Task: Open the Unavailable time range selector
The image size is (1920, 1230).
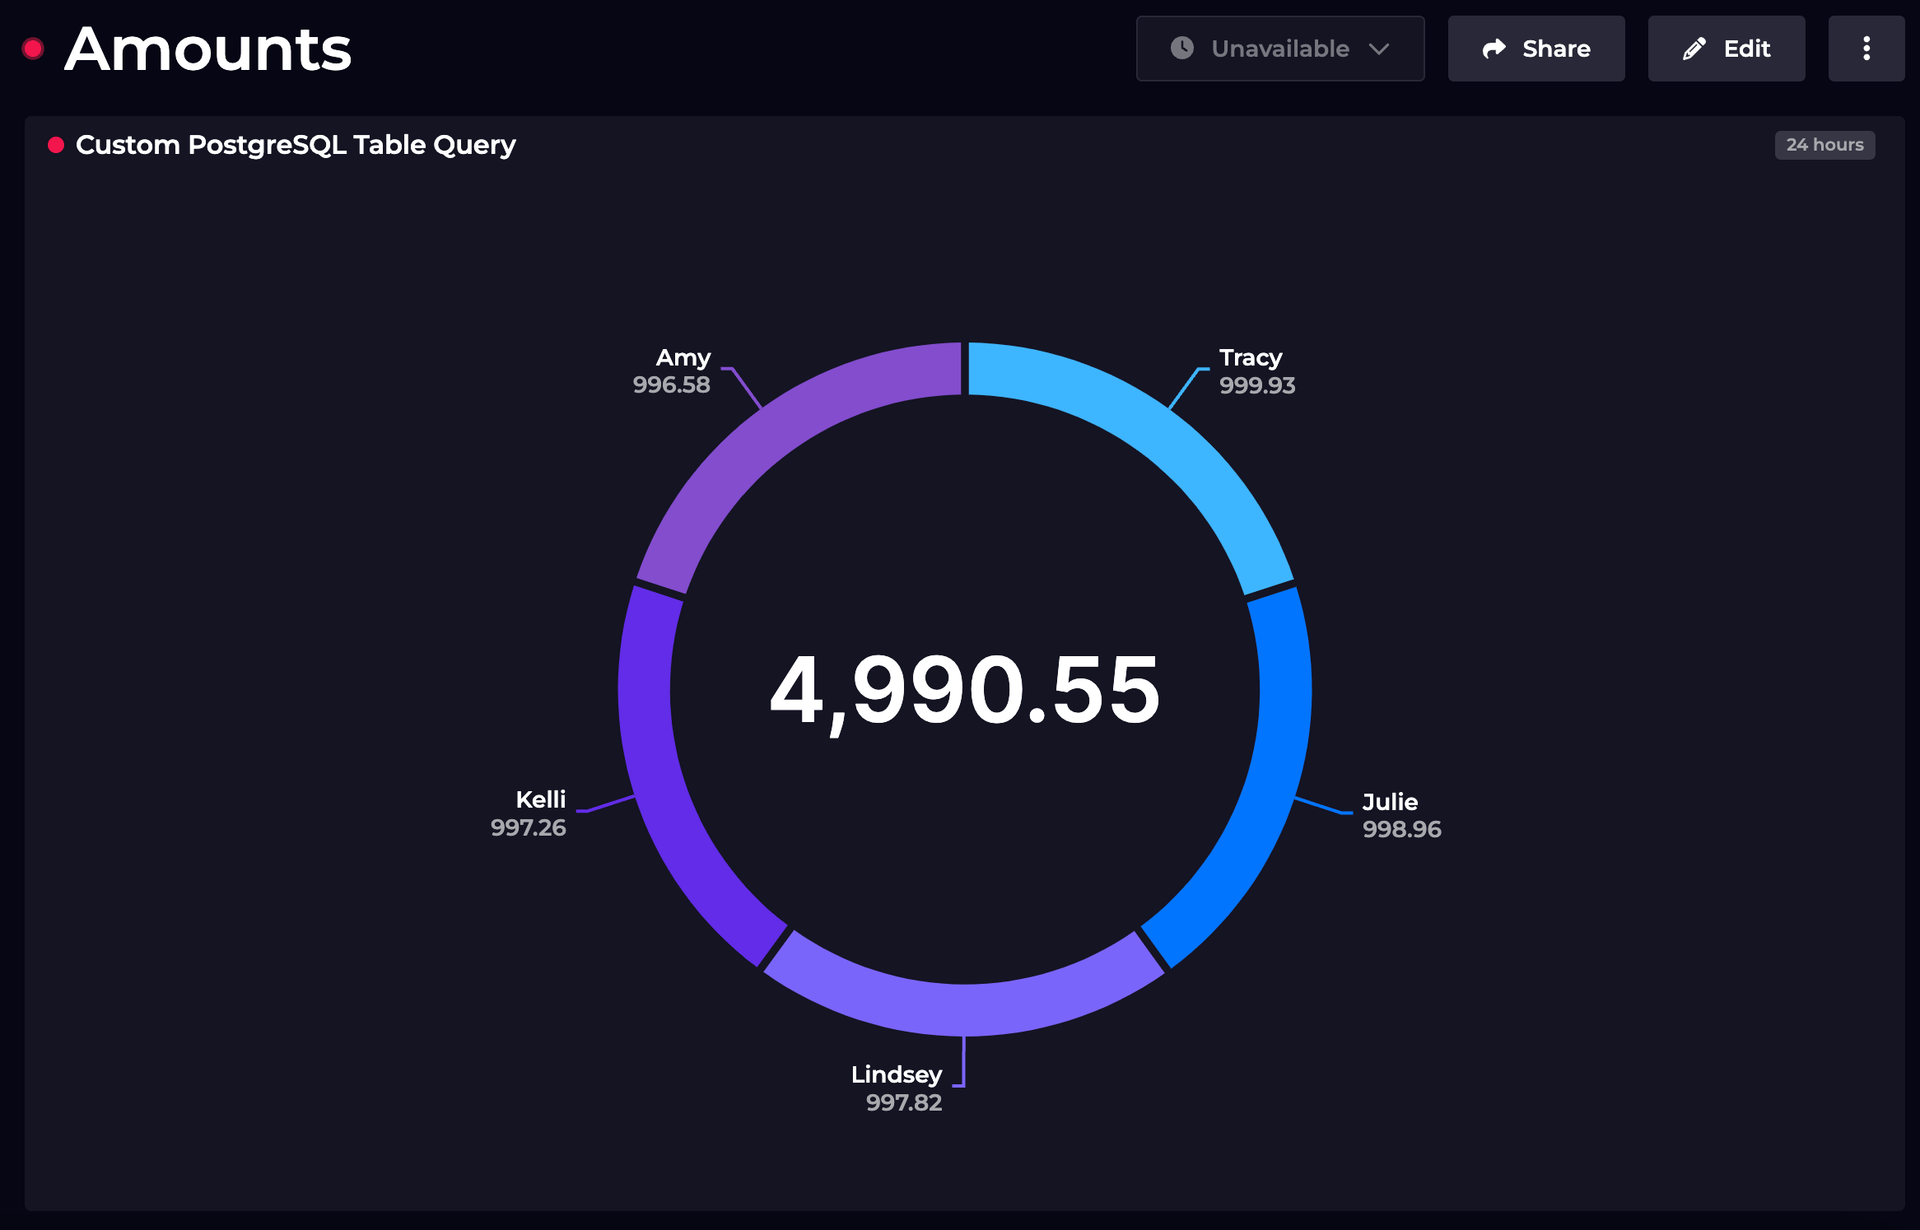Action: (1279, 49)
